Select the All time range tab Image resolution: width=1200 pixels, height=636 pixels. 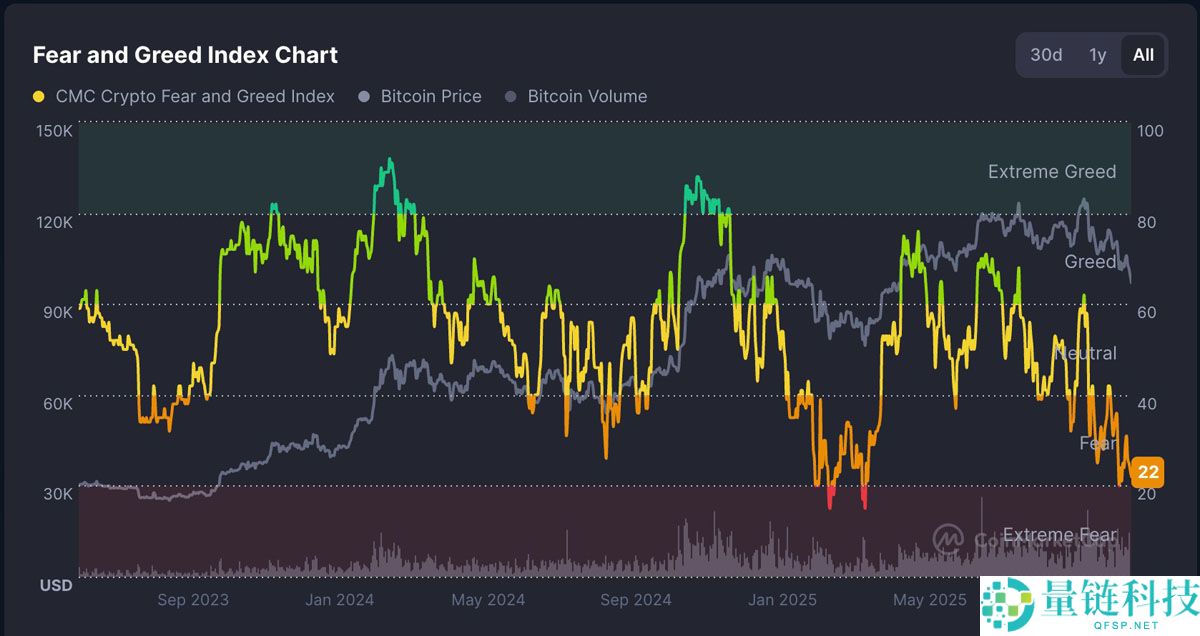[1143, 55]
